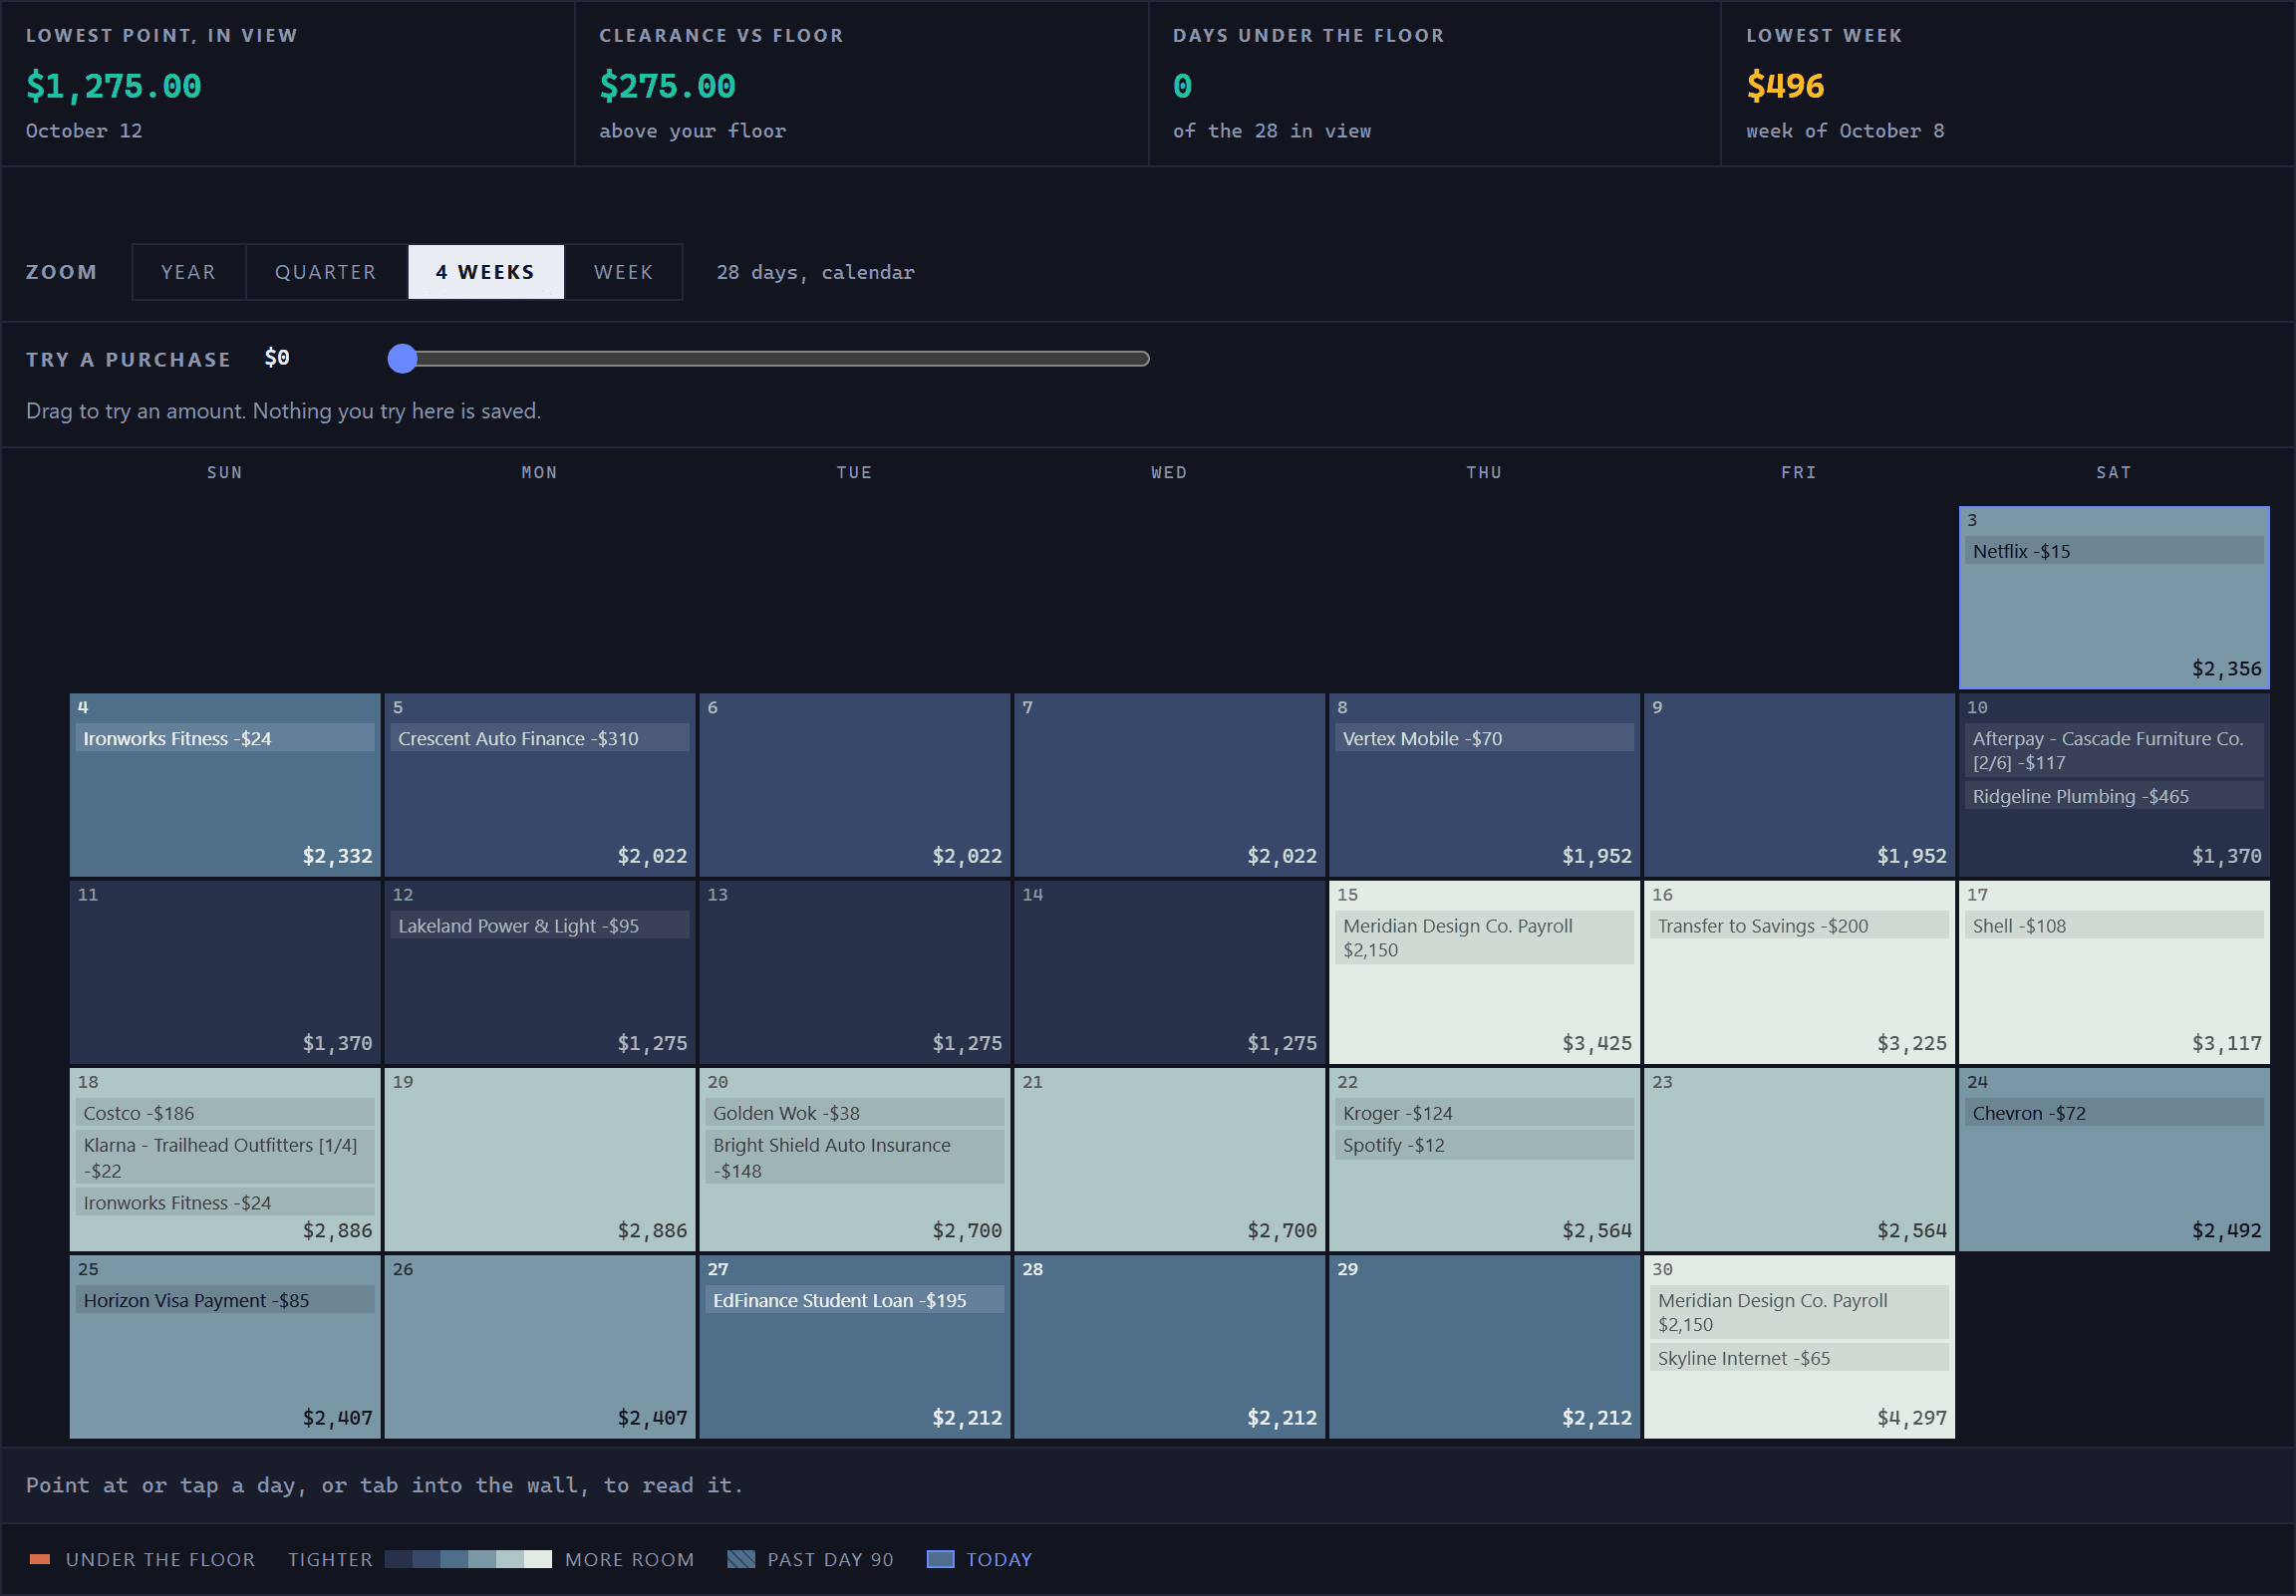Screen dimensions: 2296x1596
Task: Click the Lakeland Power & Light -$95 entry
Action: pyautogui.click(x=540, y=926)
